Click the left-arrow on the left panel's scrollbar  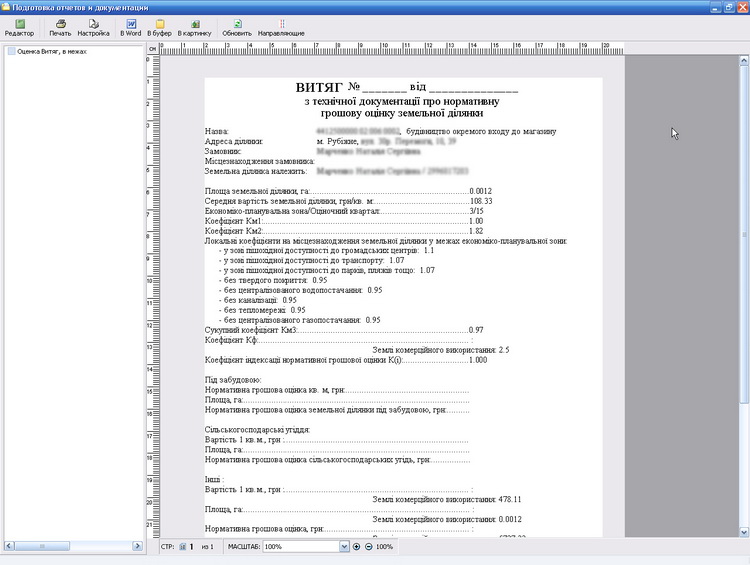click(9, 546)
